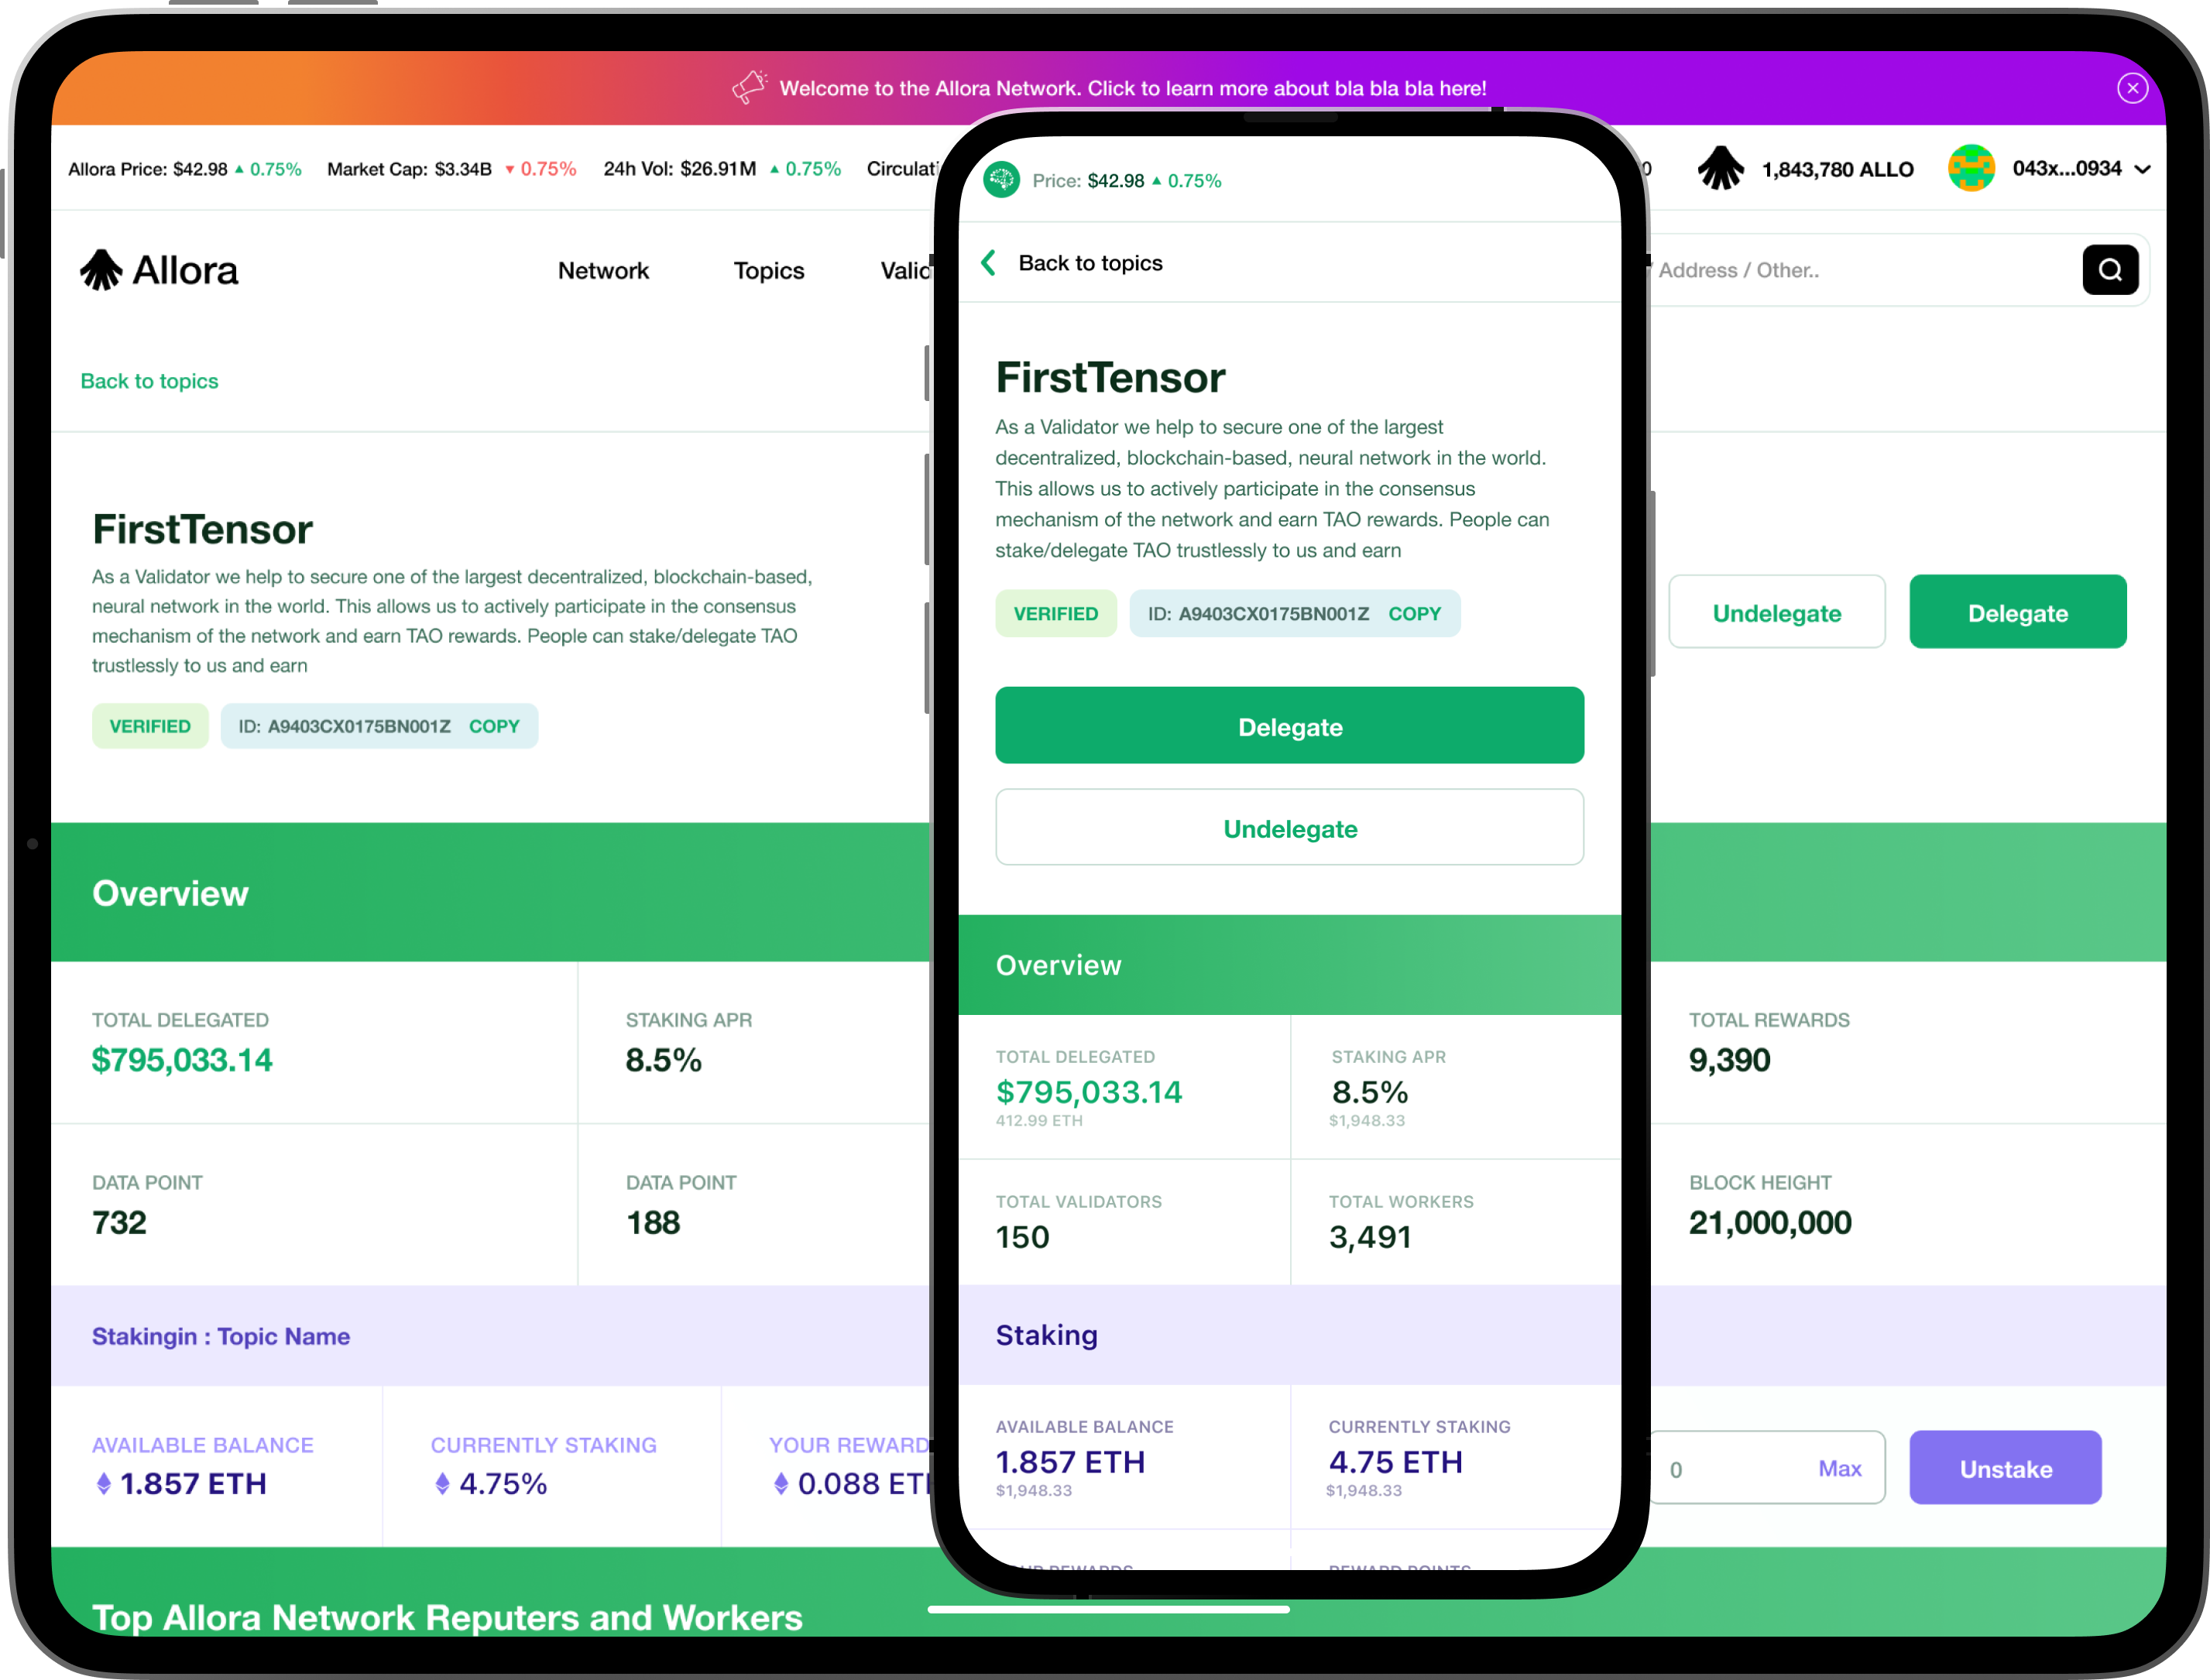Tap the mobile Delegate button

[1289, 726]
